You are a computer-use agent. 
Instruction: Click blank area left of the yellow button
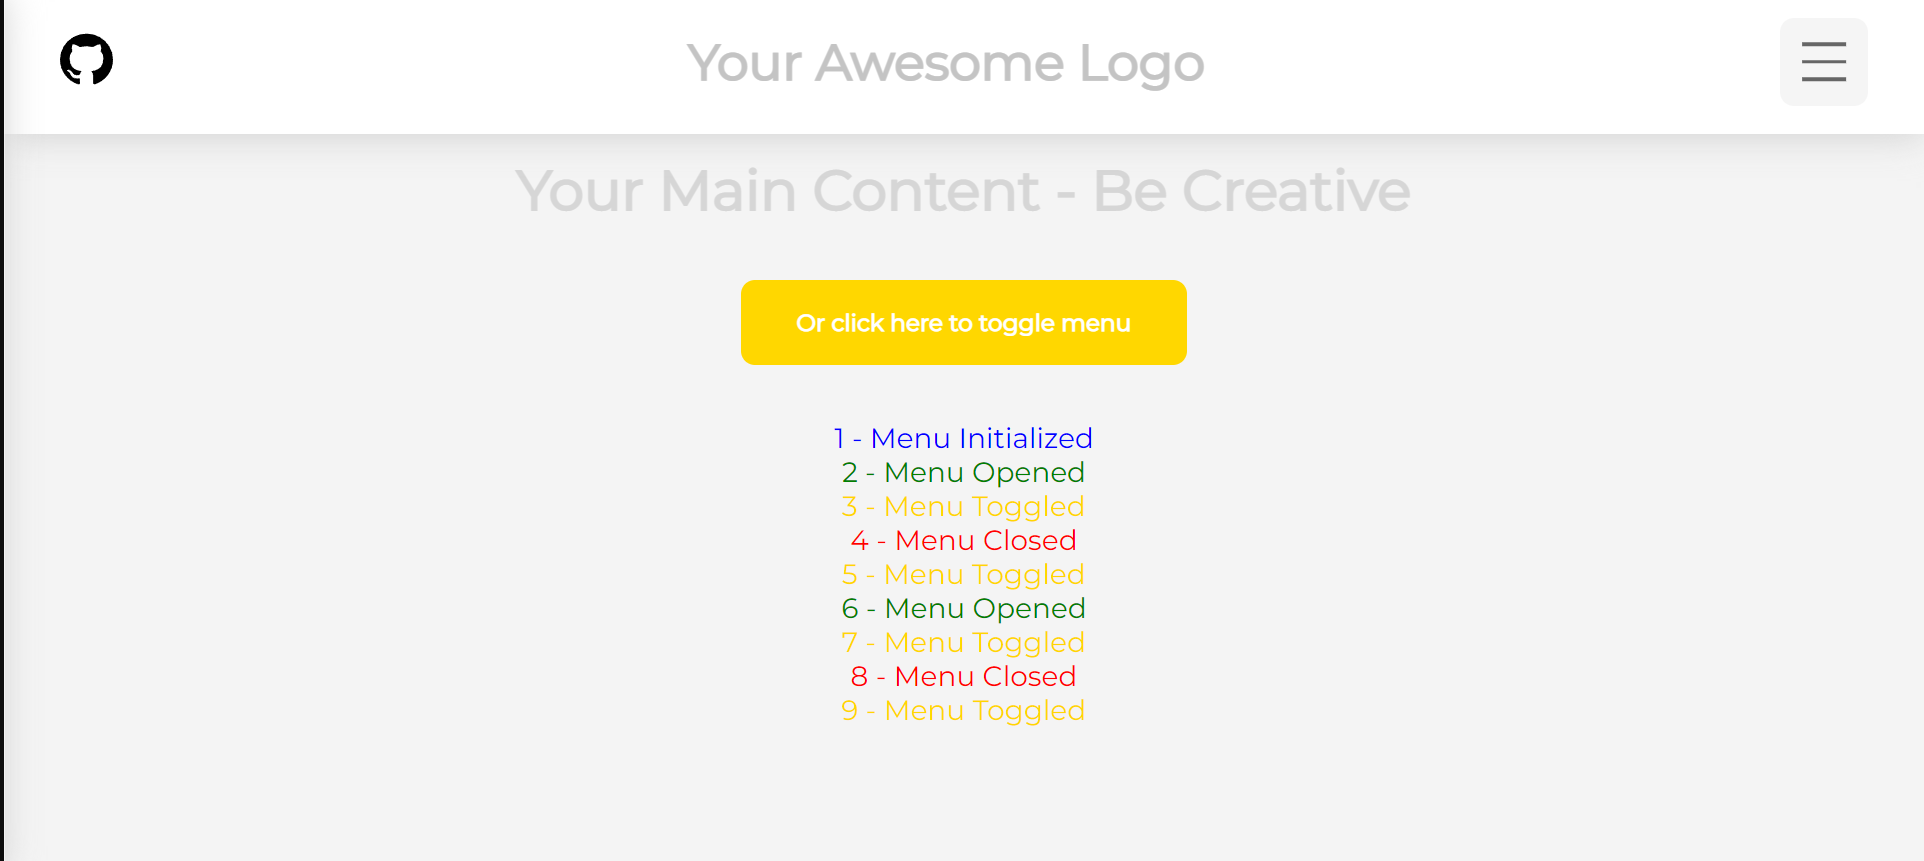click(400, 322)
